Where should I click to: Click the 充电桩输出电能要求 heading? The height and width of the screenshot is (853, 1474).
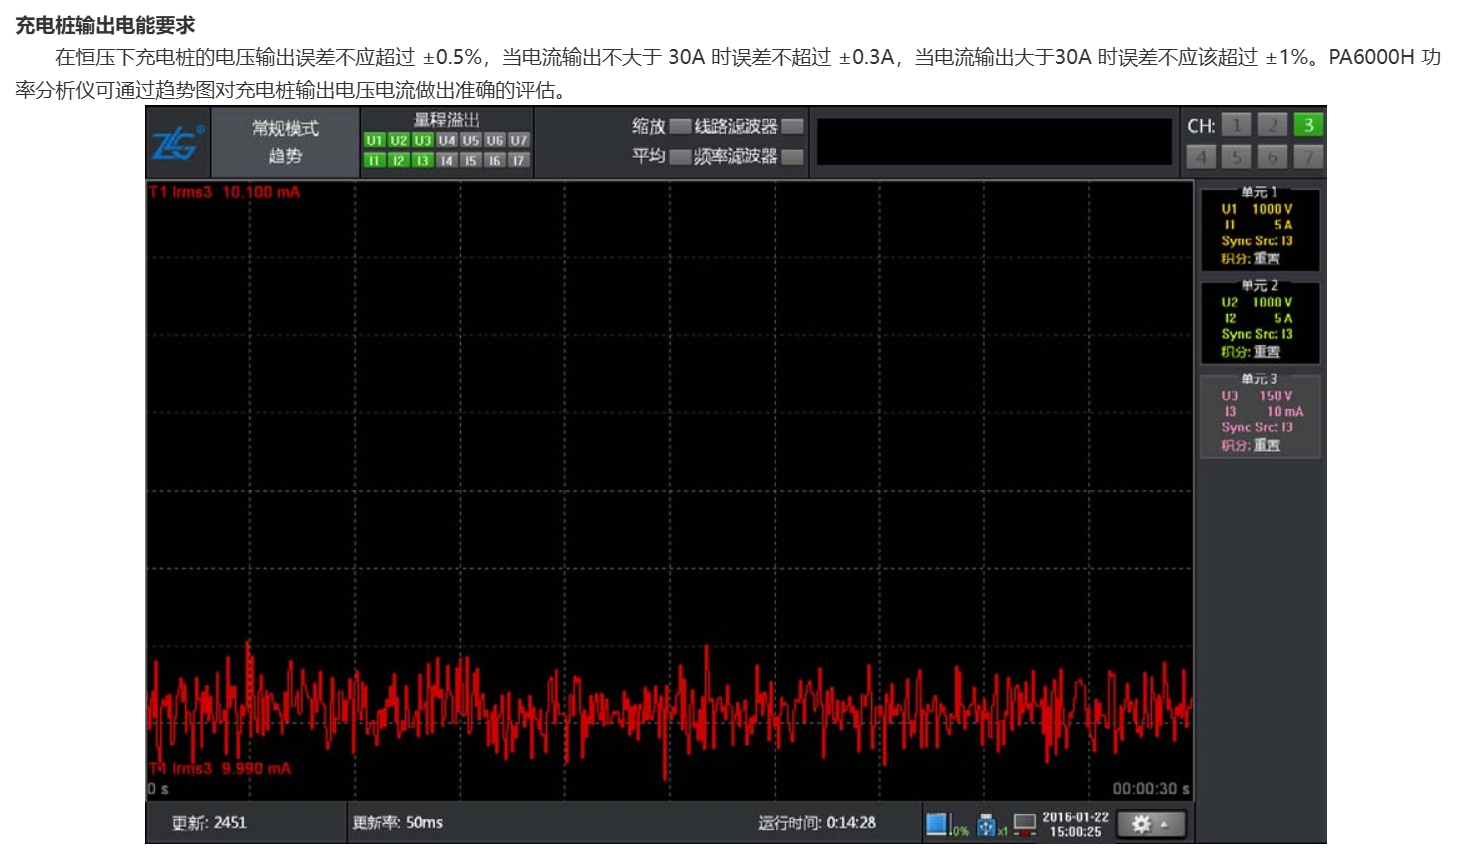pos(105,25)
